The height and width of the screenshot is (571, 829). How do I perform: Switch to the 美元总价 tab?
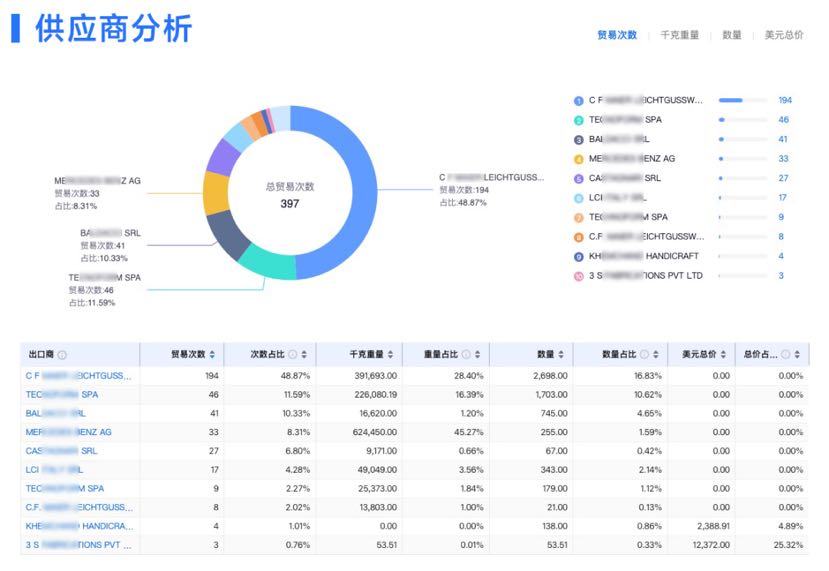(783, 35)
